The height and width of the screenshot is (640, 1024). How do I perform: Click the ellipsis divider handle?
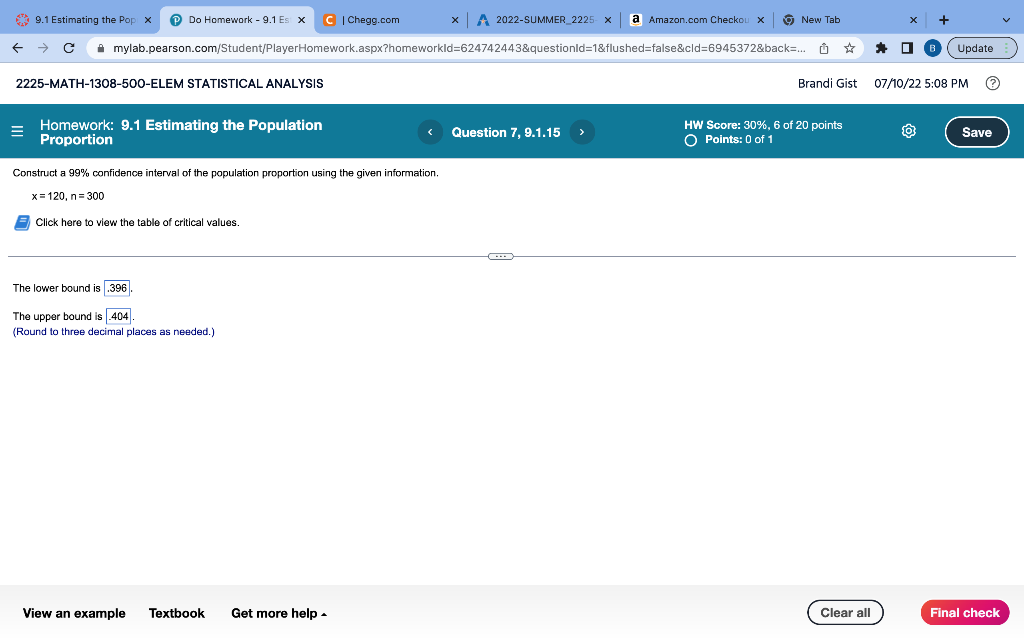coord(501,257)
